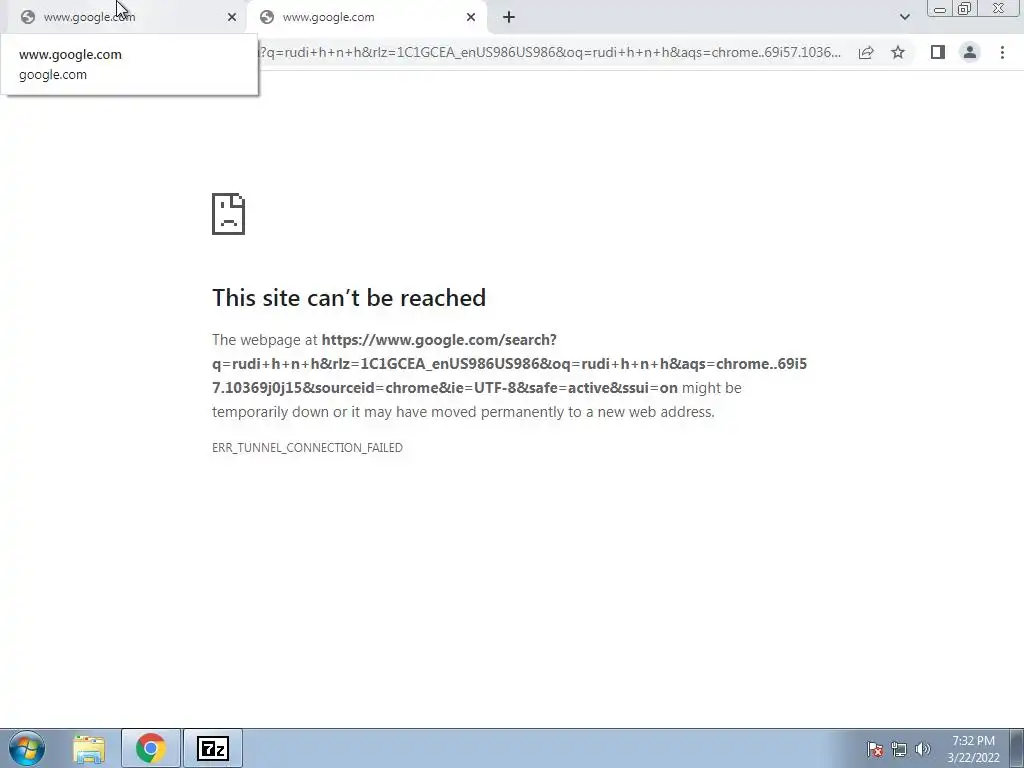
Task: Expand the tab search chevron
Action: pyautogui.click(x=904, y=17)
